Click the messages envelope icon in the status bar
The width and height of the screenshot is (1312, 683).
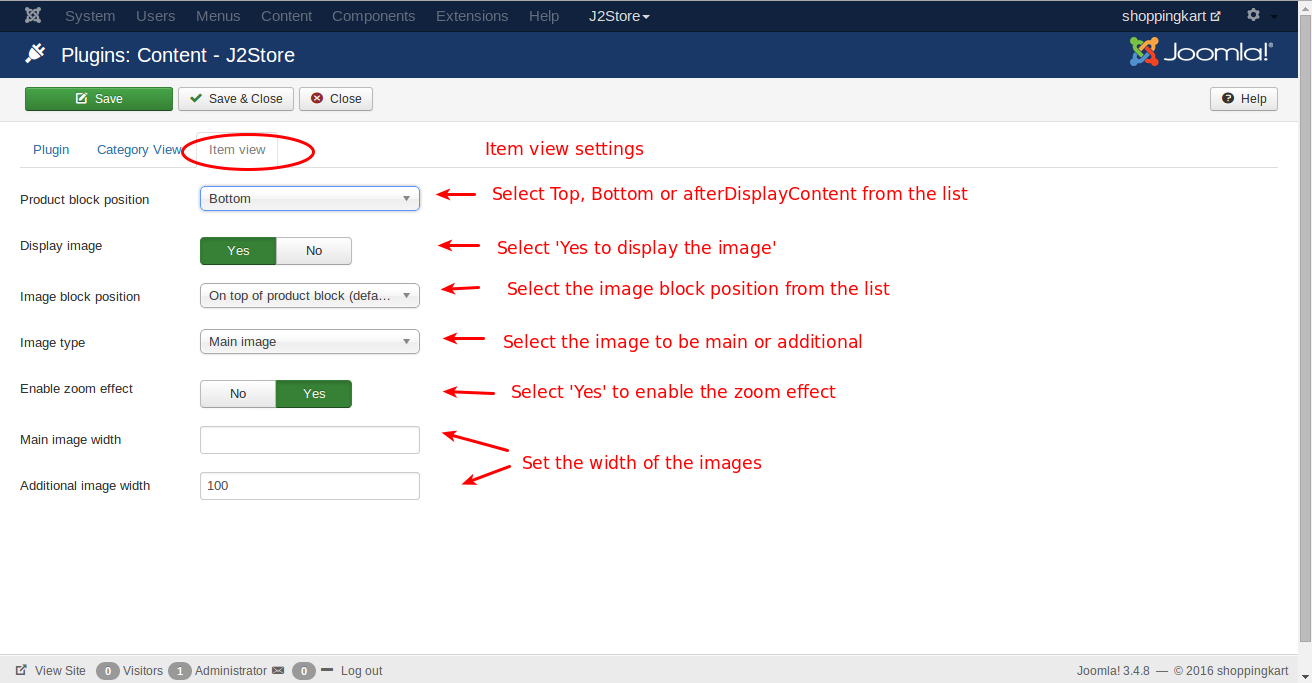point(278,670)
